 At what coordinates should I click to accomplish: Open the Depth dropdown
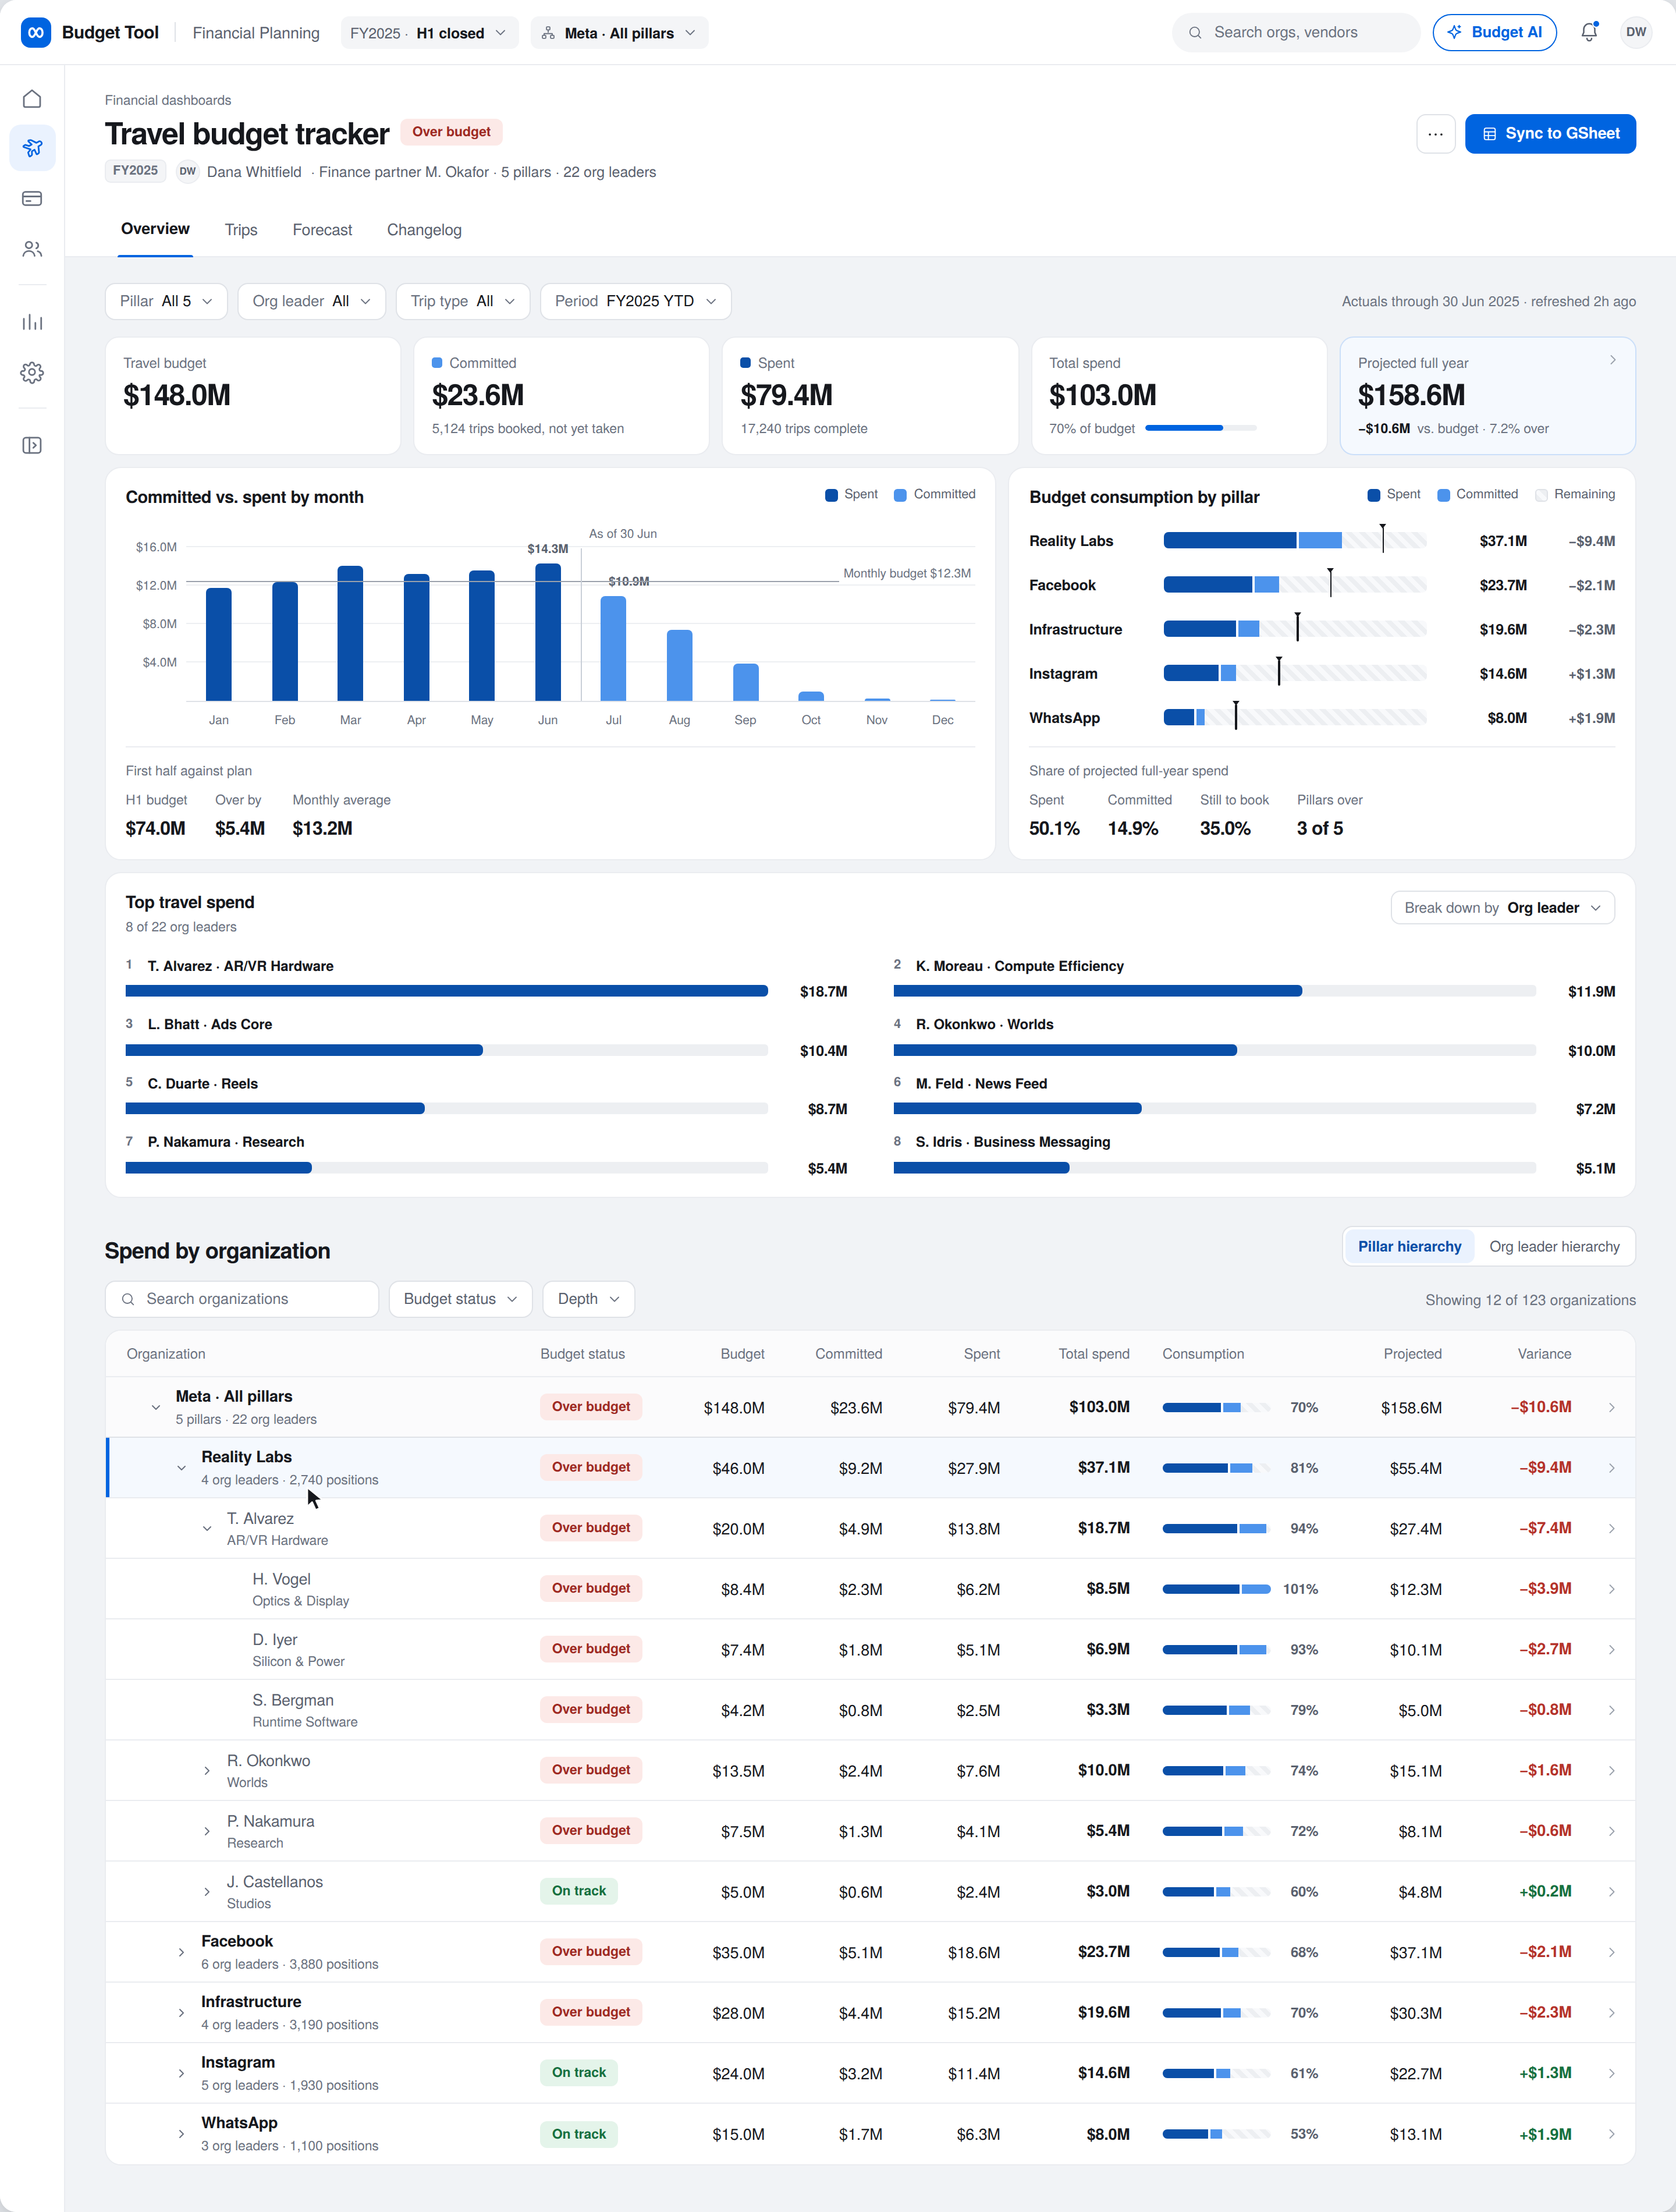point(588,1298)
